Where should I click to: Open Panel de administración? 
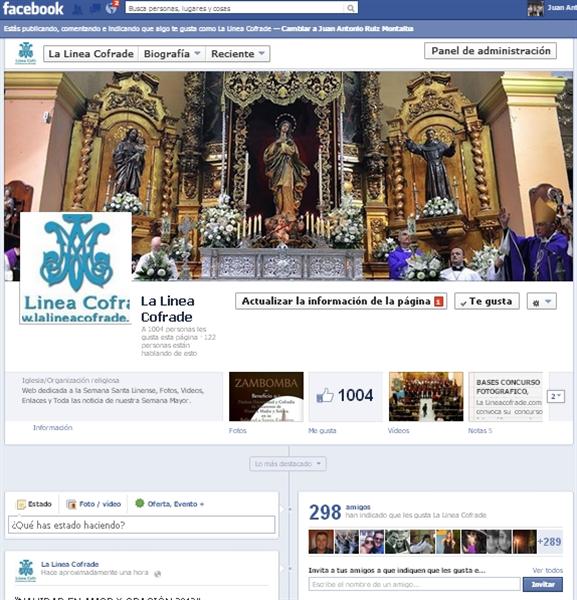[x=491, y=51]
